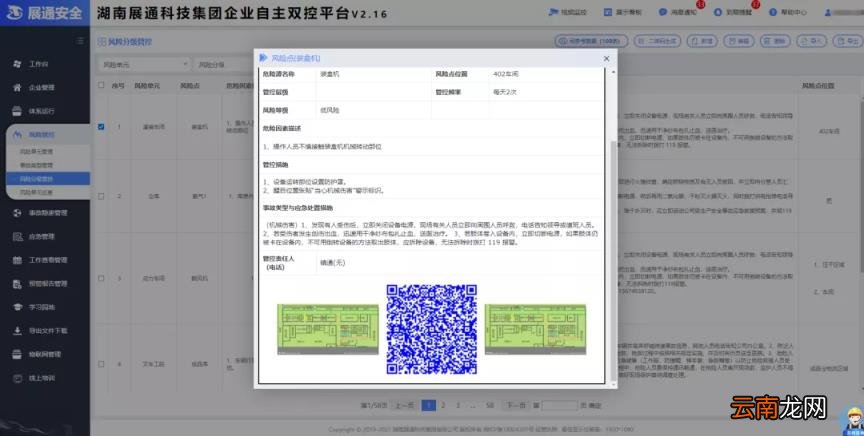864x436 pixels.
Task: Check the row 3 checkbox
Action: click(x=101, y=278)
